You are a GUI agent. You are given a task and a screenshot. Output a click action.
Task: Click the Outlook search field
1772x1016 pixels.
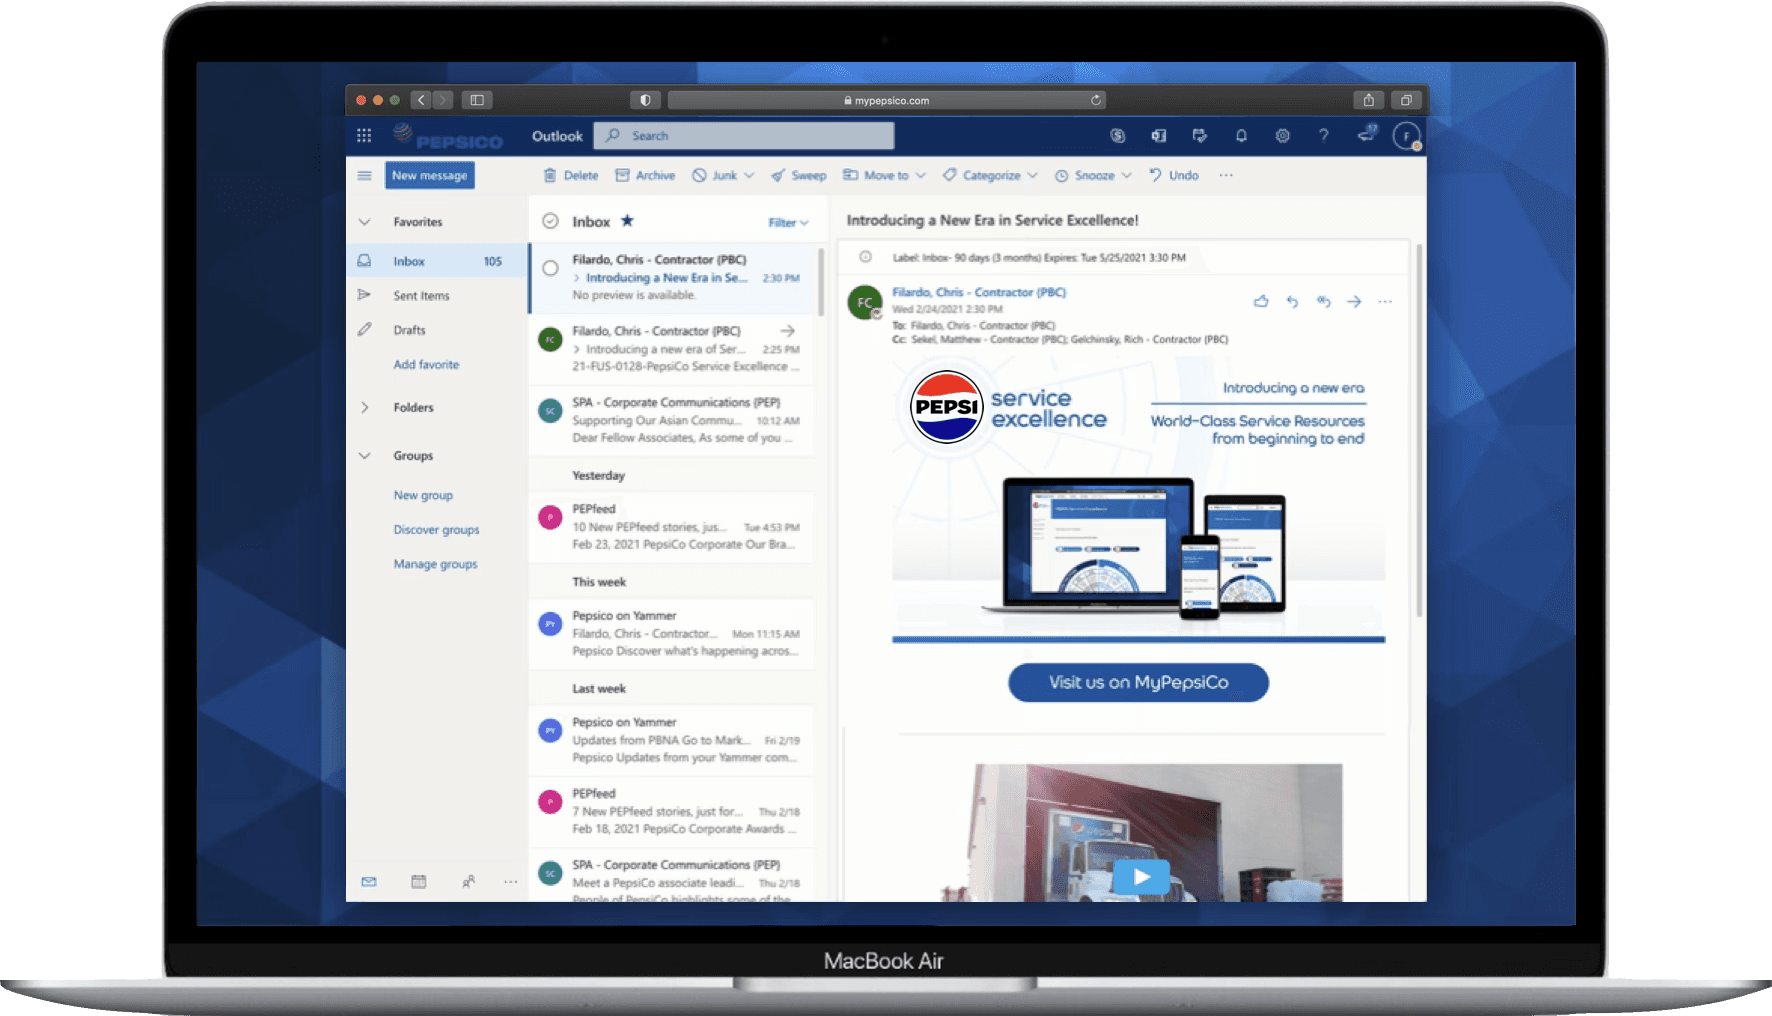click(744, 136)
